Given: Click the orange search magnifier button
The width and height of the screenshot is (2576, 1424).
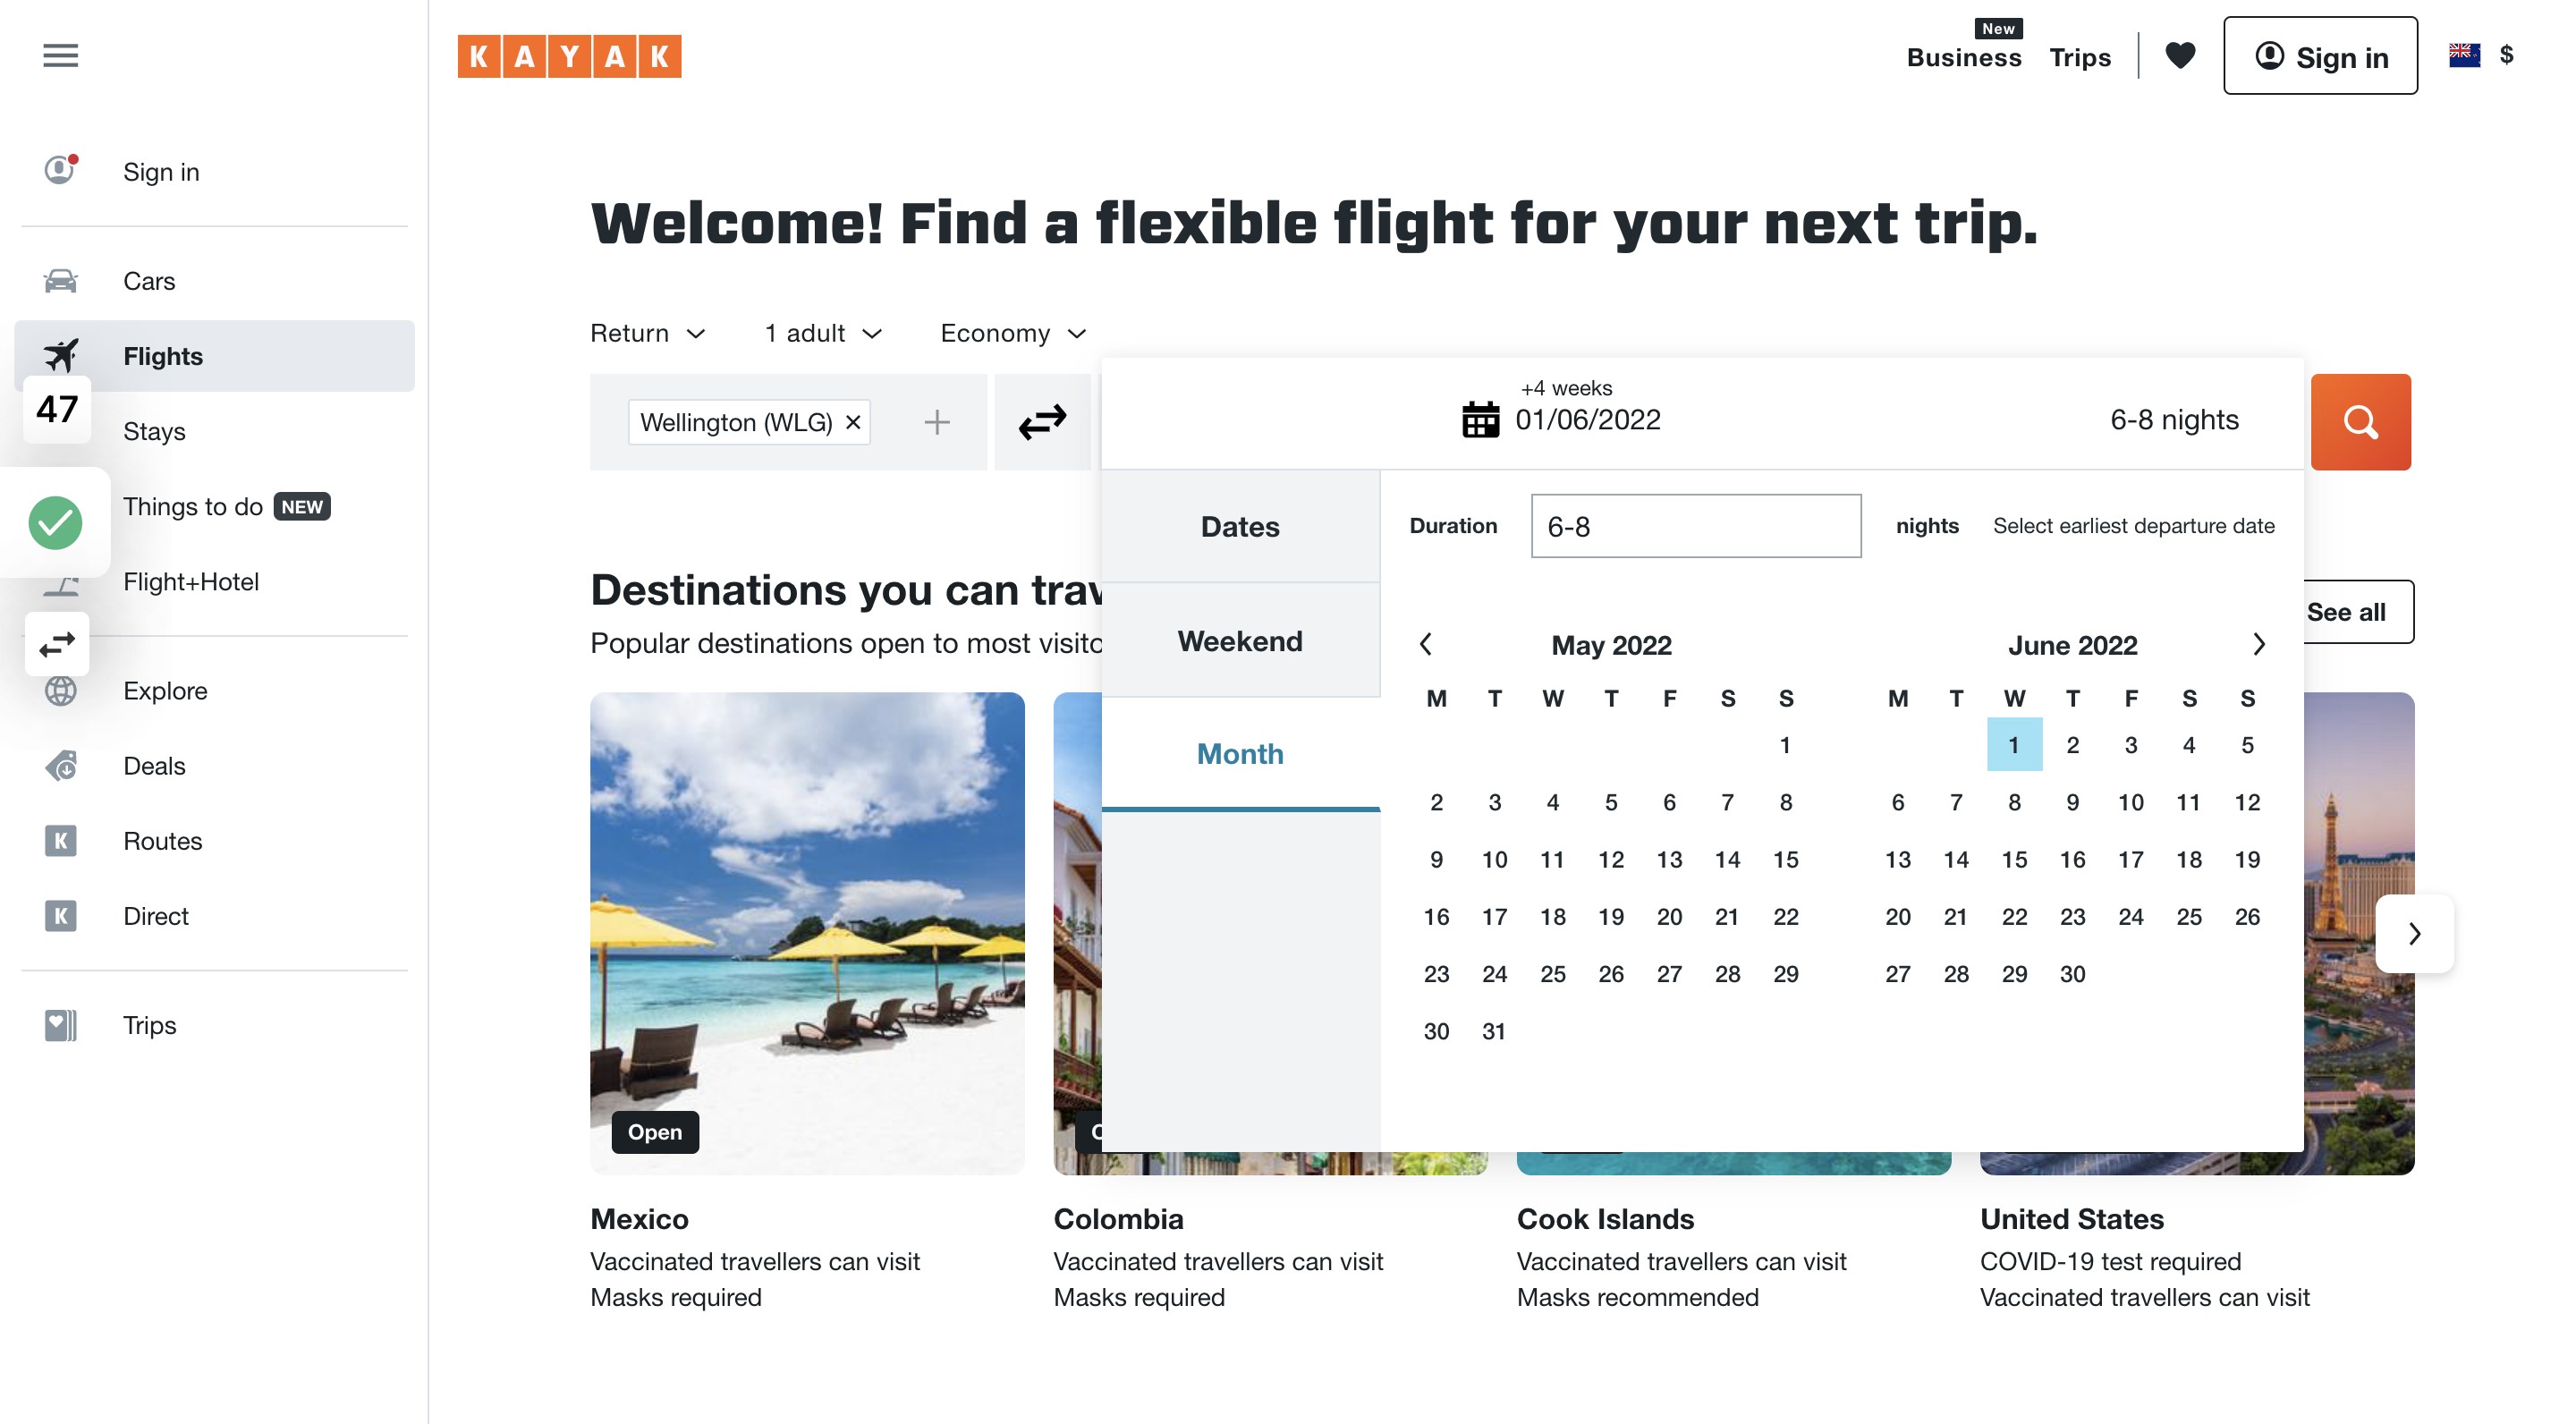Looking at the screenshot, I should (x=2360, y=422).
